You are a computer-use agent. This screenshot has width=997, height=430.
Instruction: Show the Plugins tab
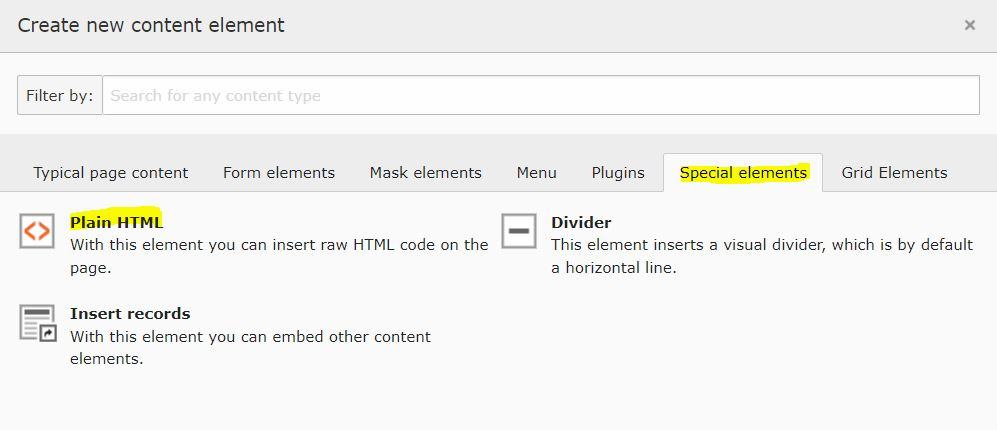point(617,173)
